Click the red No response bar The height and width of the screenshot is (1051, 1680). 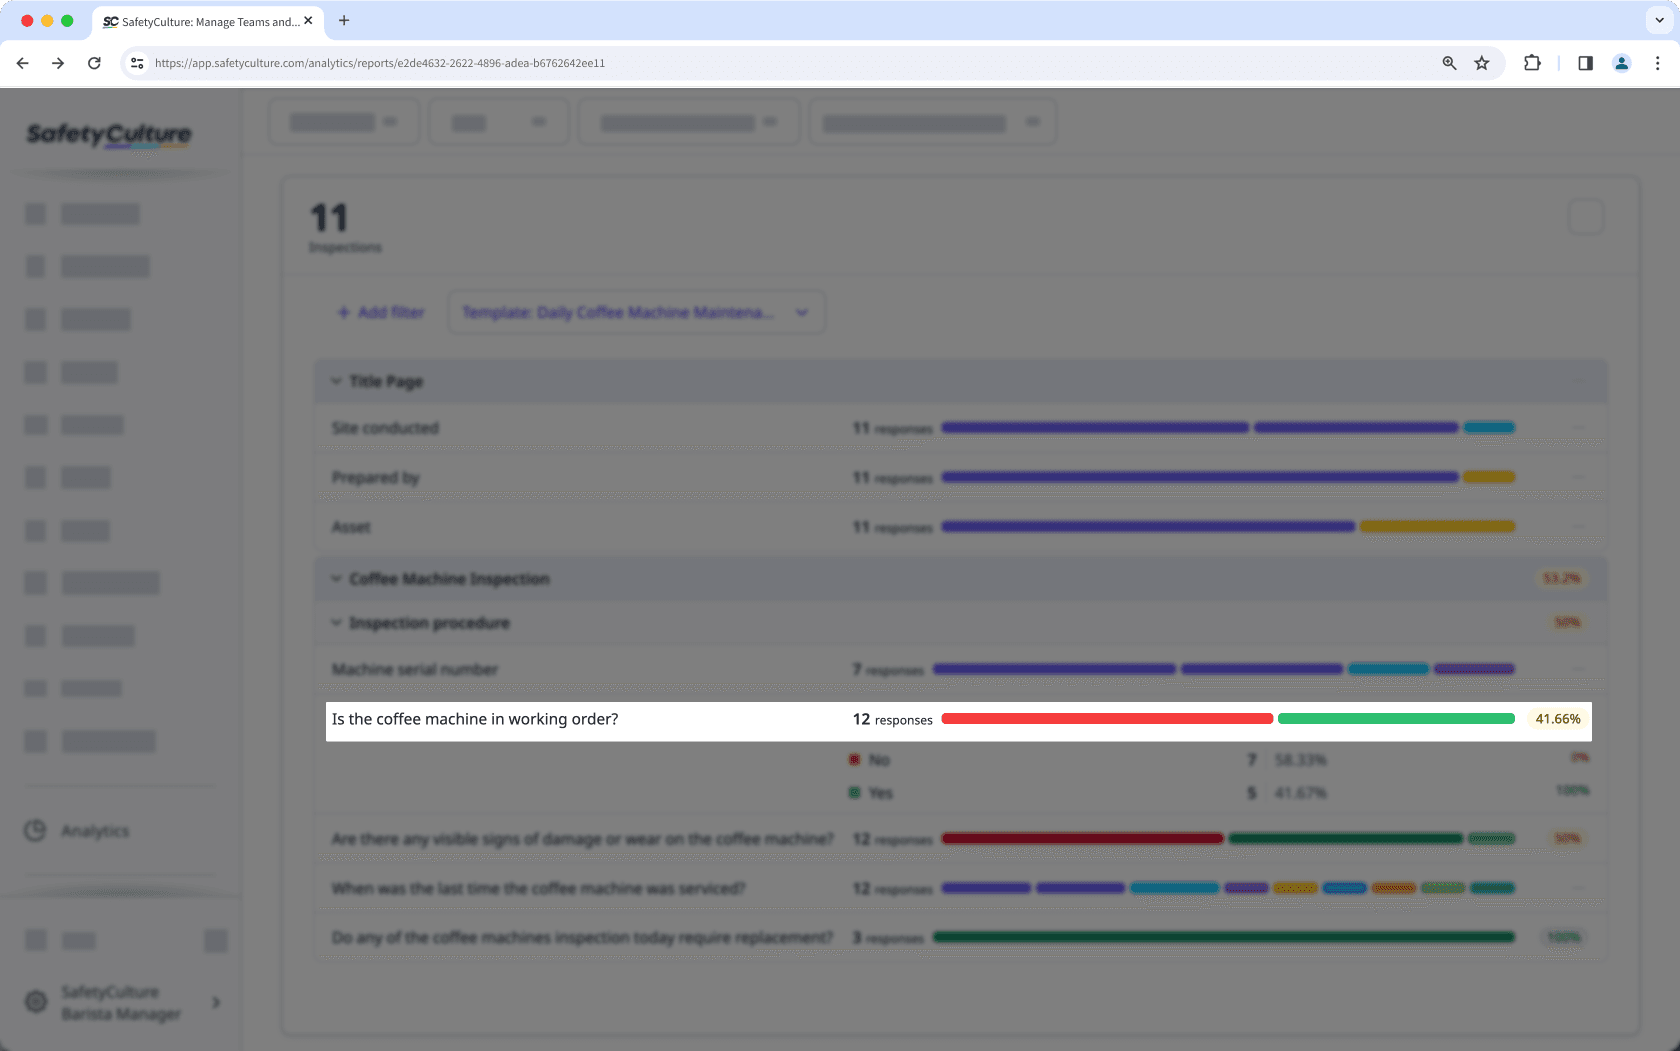(1106, 719)
